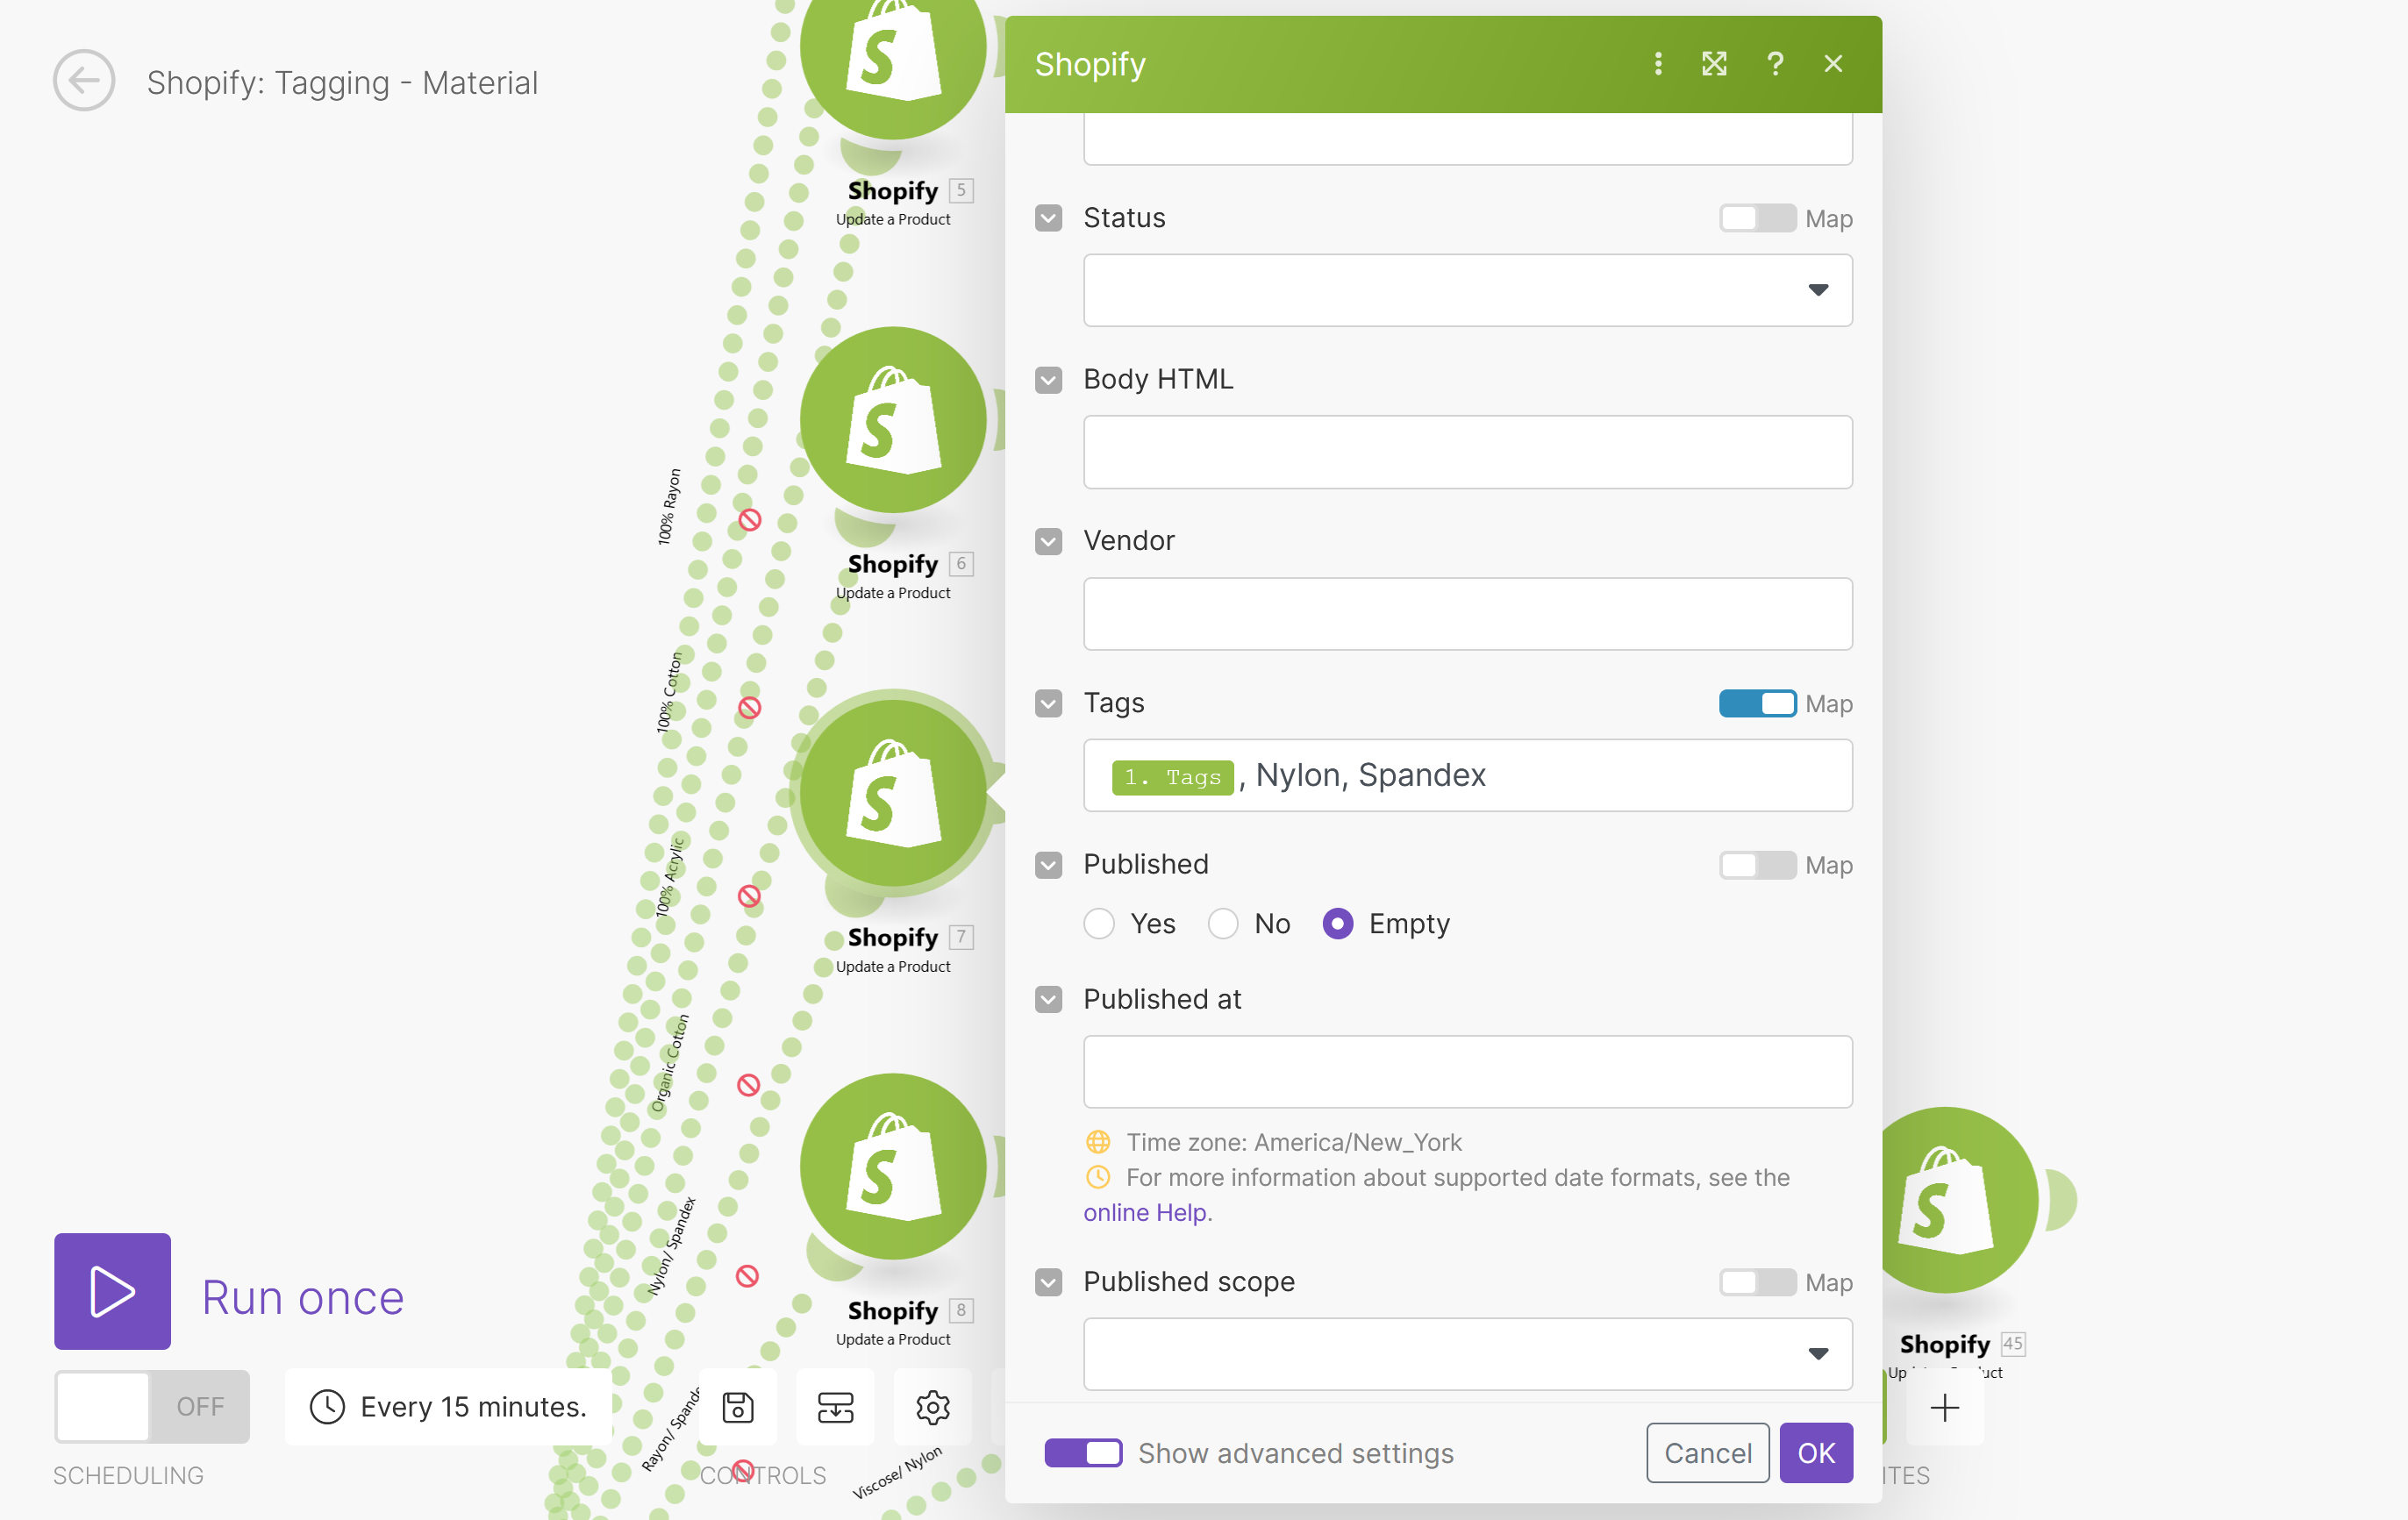The width and height of the screenshot is (2408, 1520).
Task: Confirm with the OK button
Action: 1816,1453
